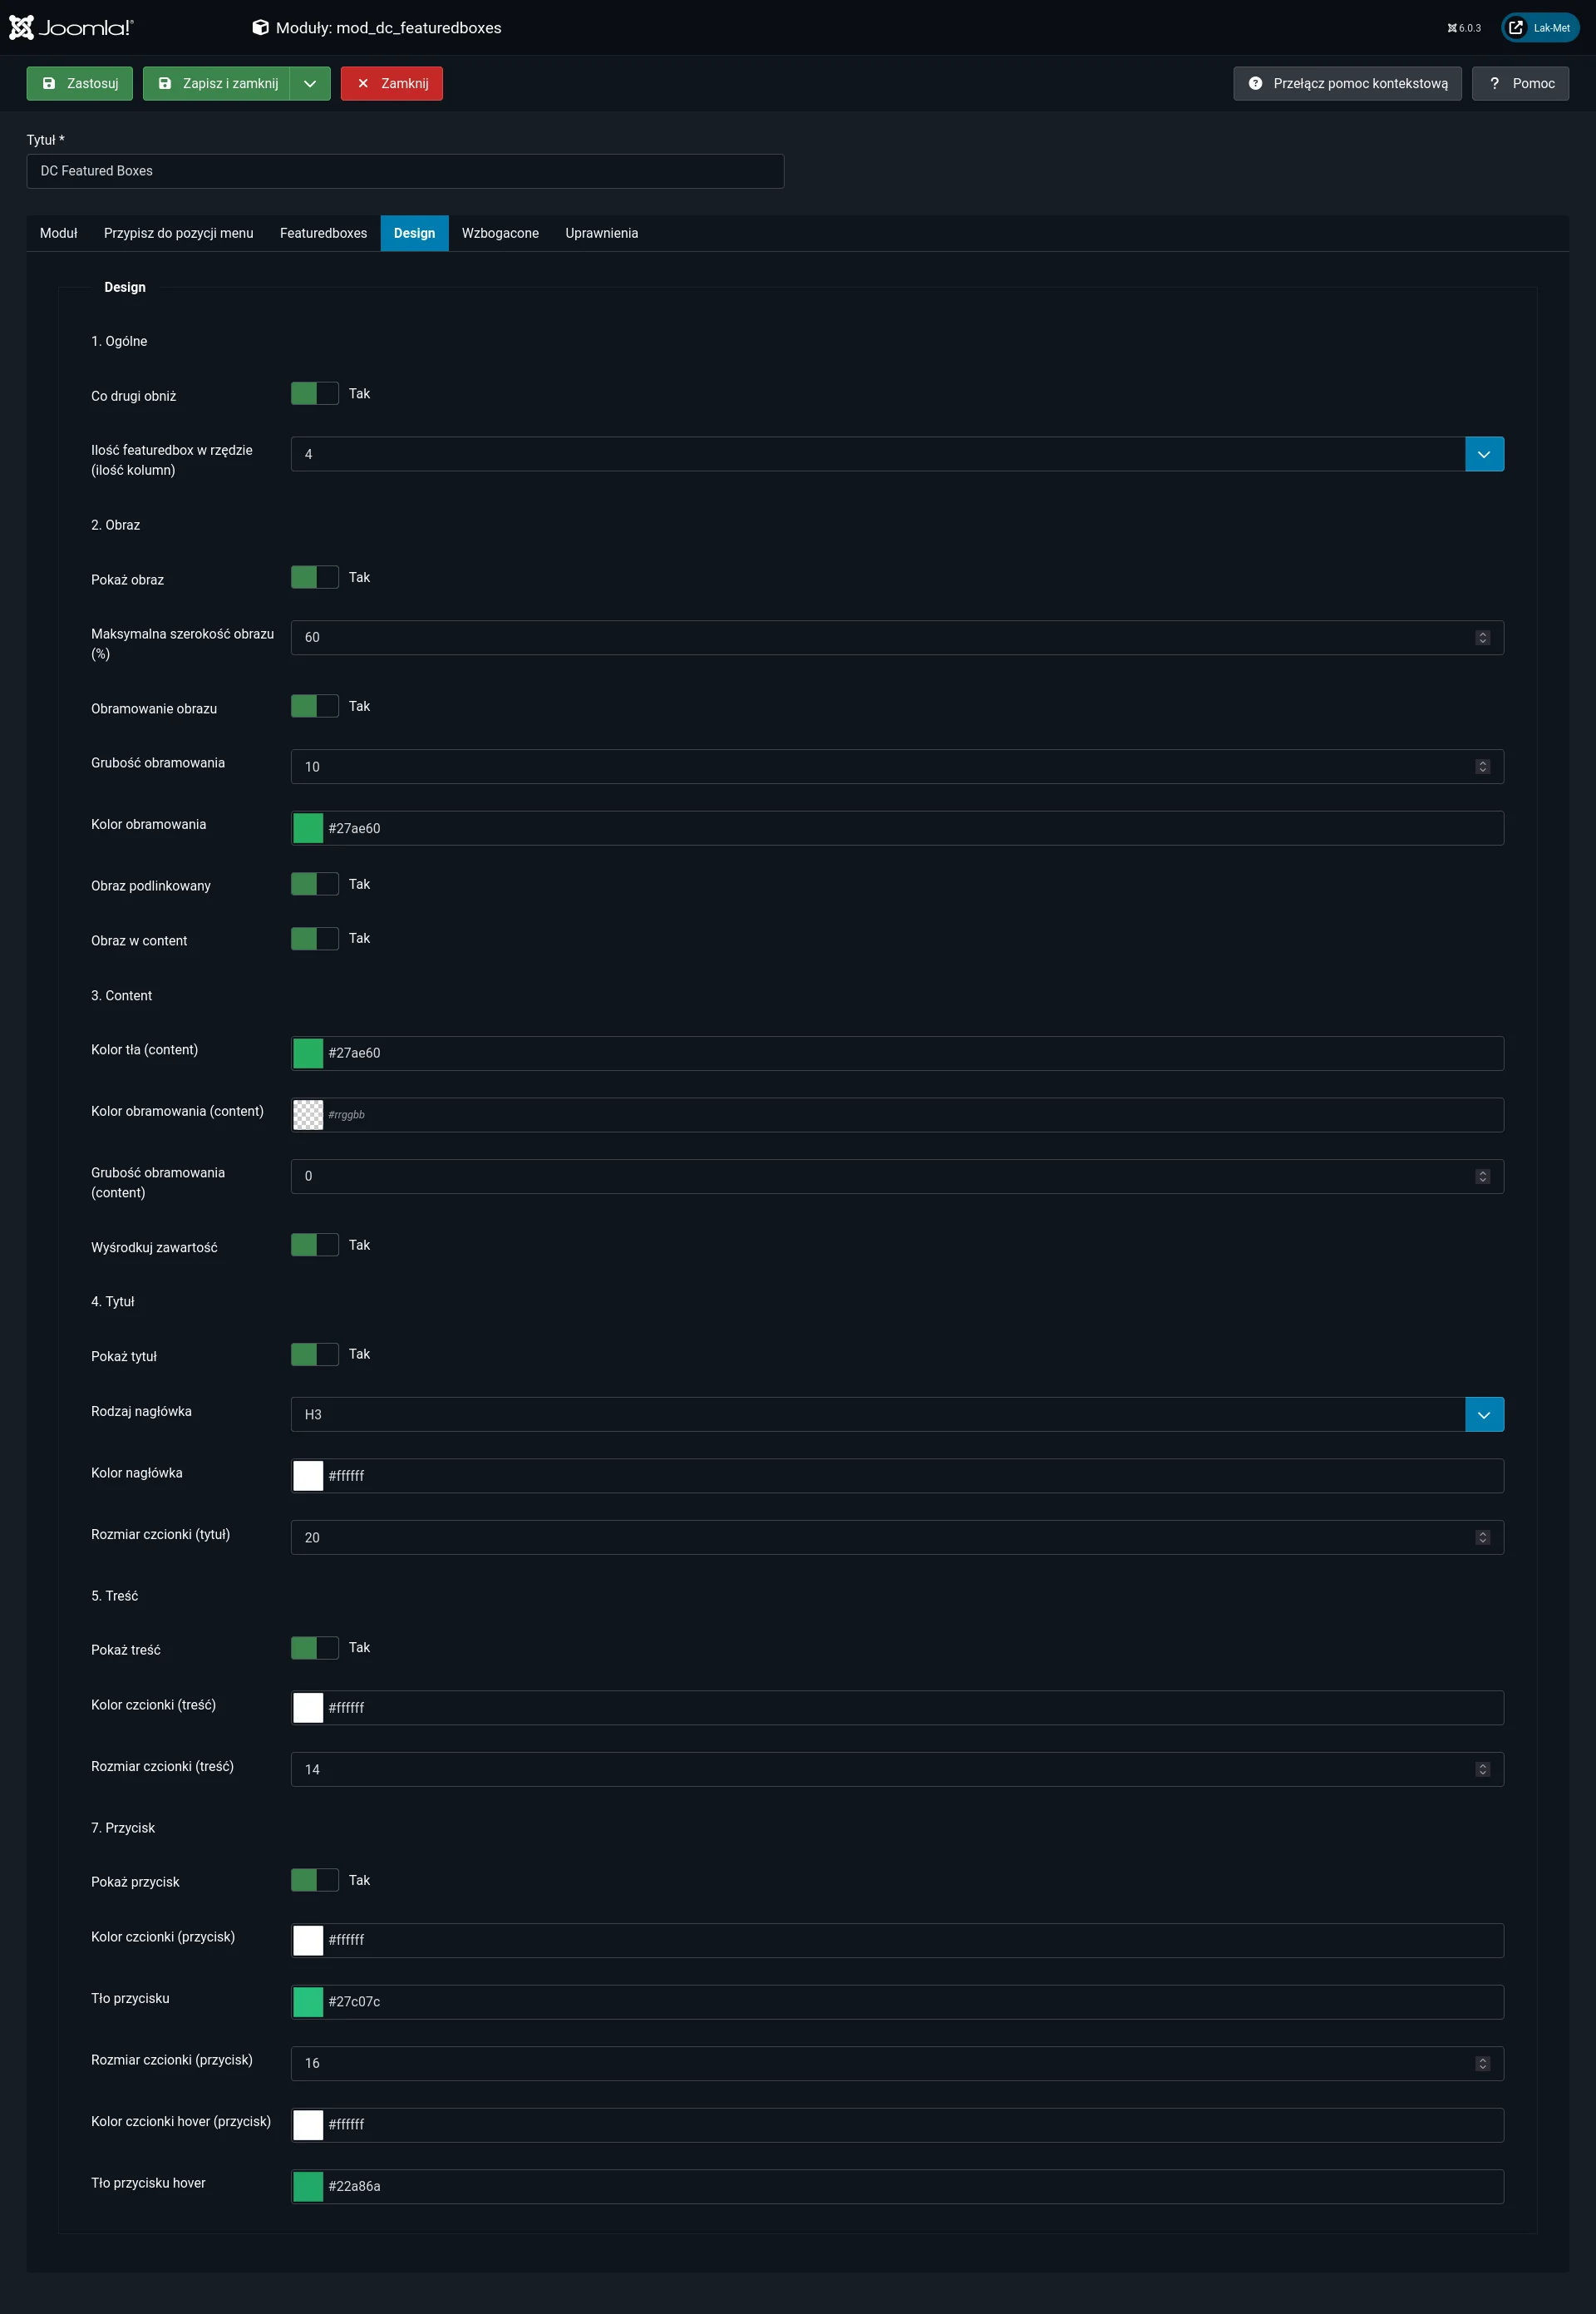Open the save options dropdown arrow
The height and width of the screenshot is (2314, 1596).
(310, 84)
